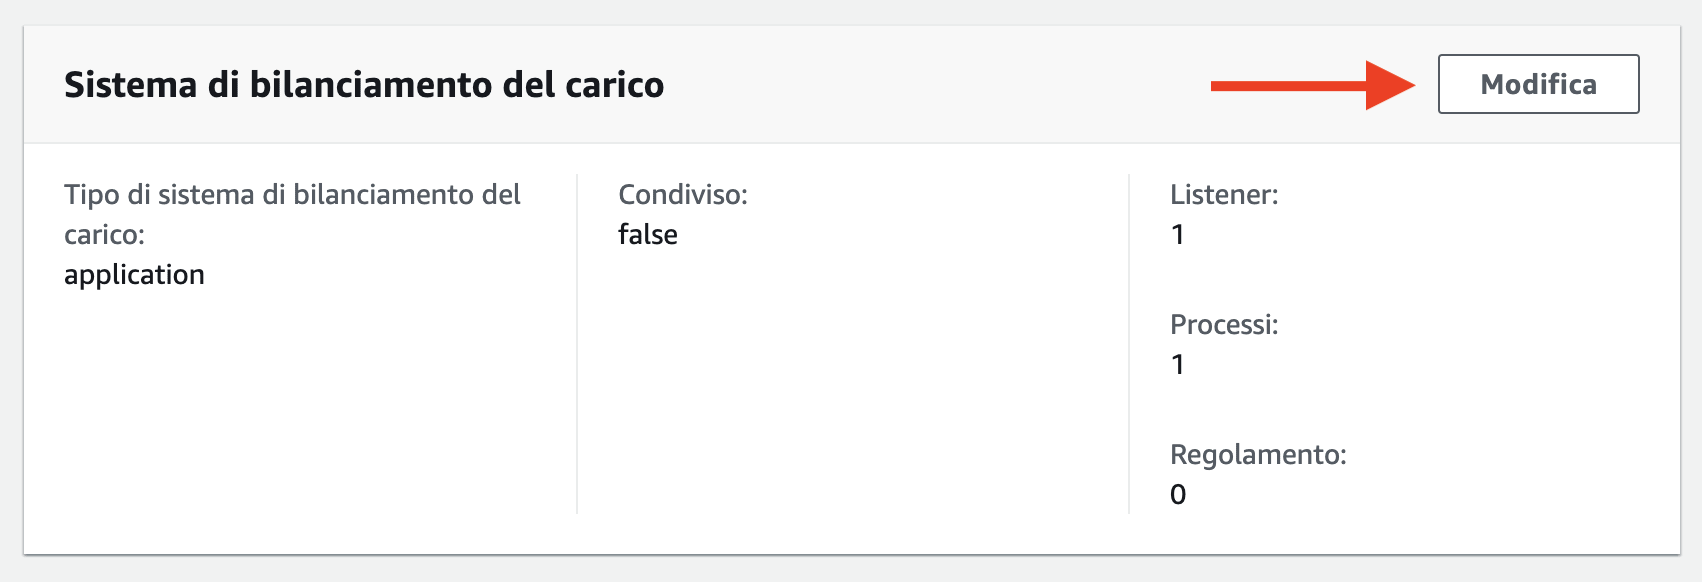Open the load balancer edit dialog via Modifica
1702x582 pixels.
pos(1537,84)
